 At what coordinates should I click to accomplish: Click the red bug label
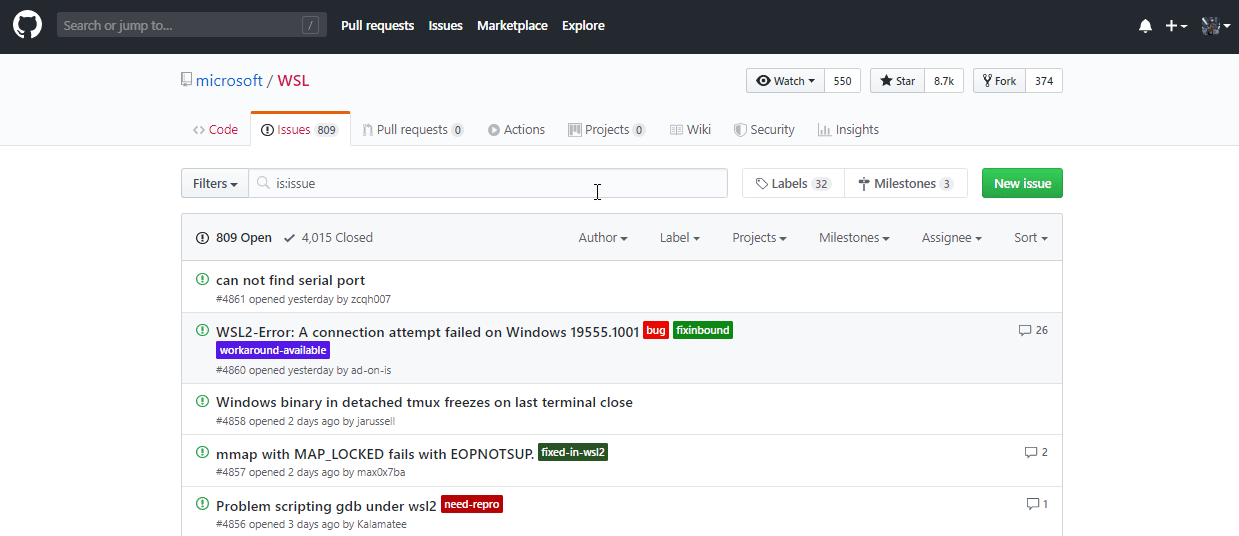tap(656, 330)
